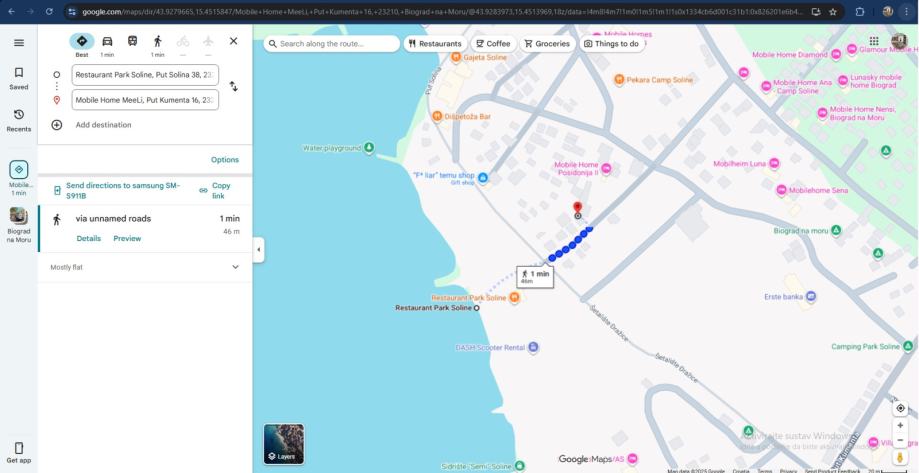The height and width of the screenshot is (473, 919).
Task: Open Google account avatar on map
Action: click(x=899, y=41)
